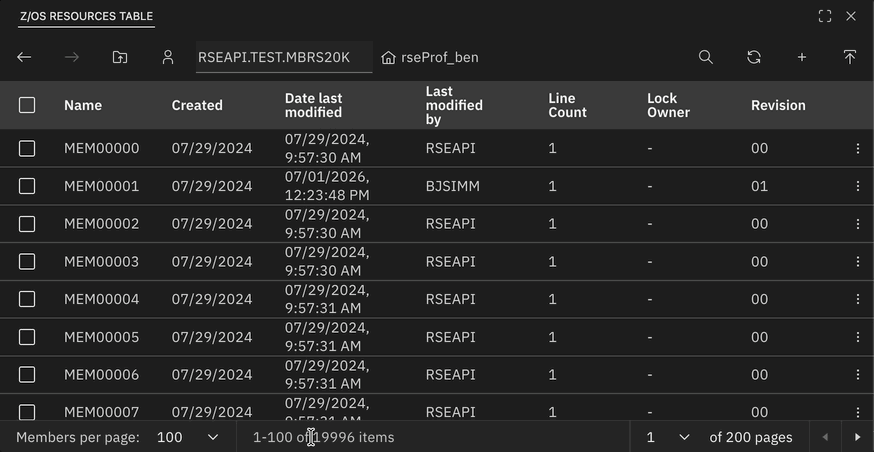The height and width of the screenshot is (452, 874).
Task: Click the Created date of MEM00004
Action: (x=212, y=299)
